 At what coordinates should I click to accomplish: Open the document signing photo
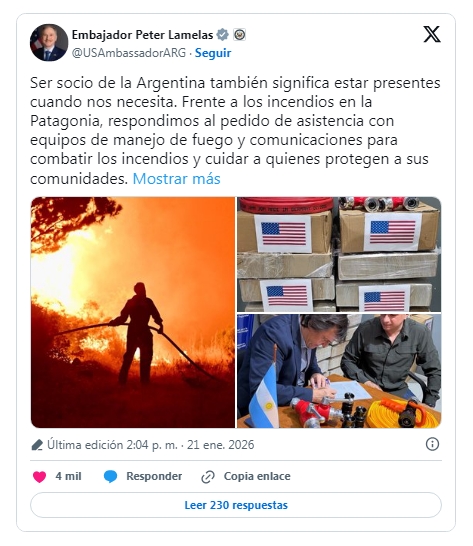pyautogui.click(x=339, y=371)
